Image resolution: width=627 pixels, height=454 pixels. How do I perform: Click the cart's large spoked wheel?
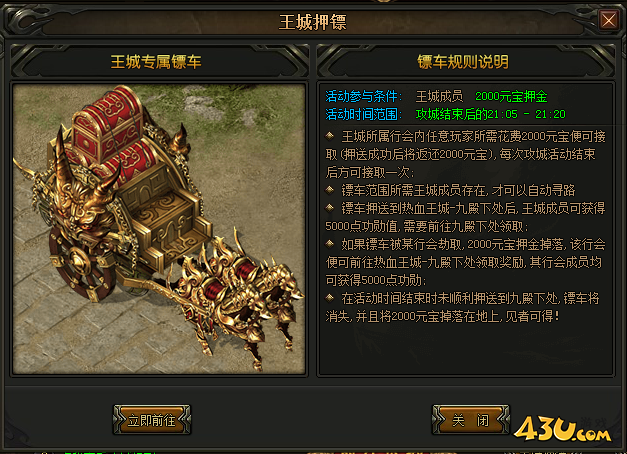[x=80, y=264]
